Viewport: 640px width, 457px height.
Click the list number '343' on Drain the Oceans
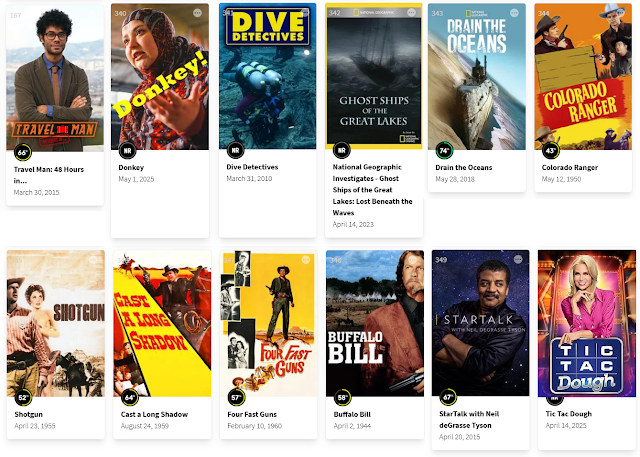tap(437, 13)
